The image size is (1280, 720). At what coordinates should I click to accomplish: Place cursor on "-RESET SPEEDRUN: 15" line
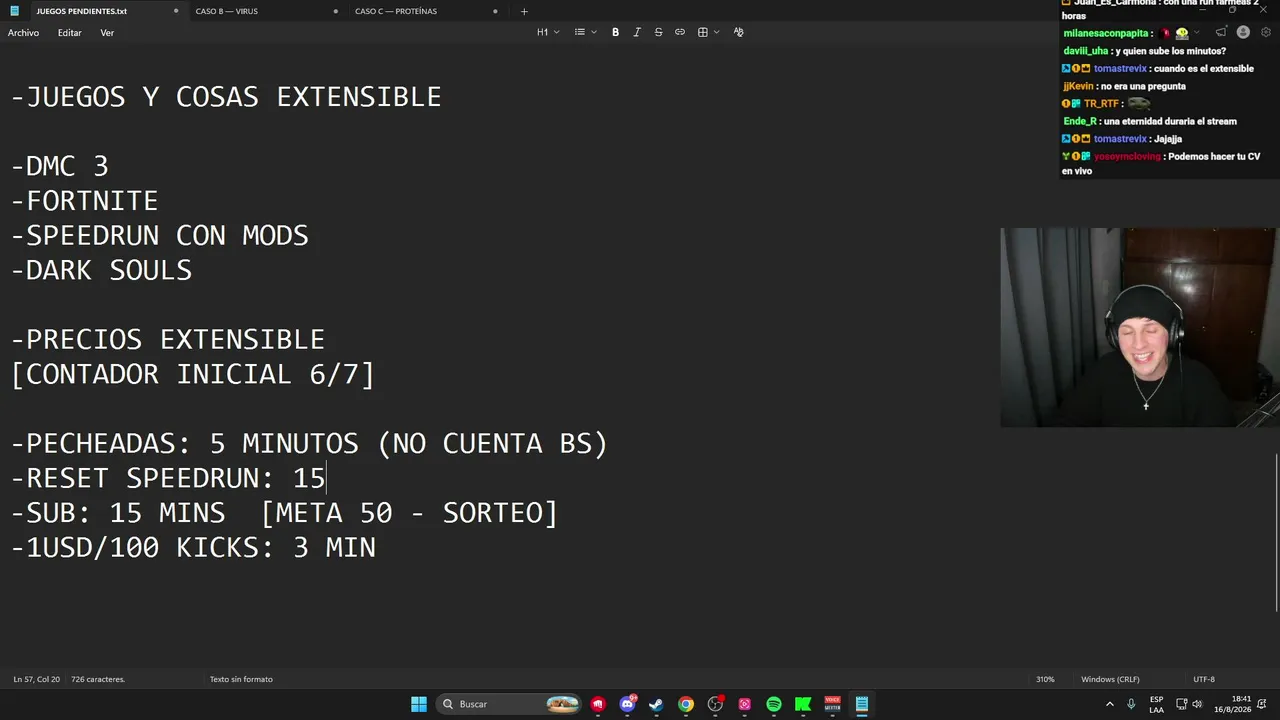[x=168, y=478]
